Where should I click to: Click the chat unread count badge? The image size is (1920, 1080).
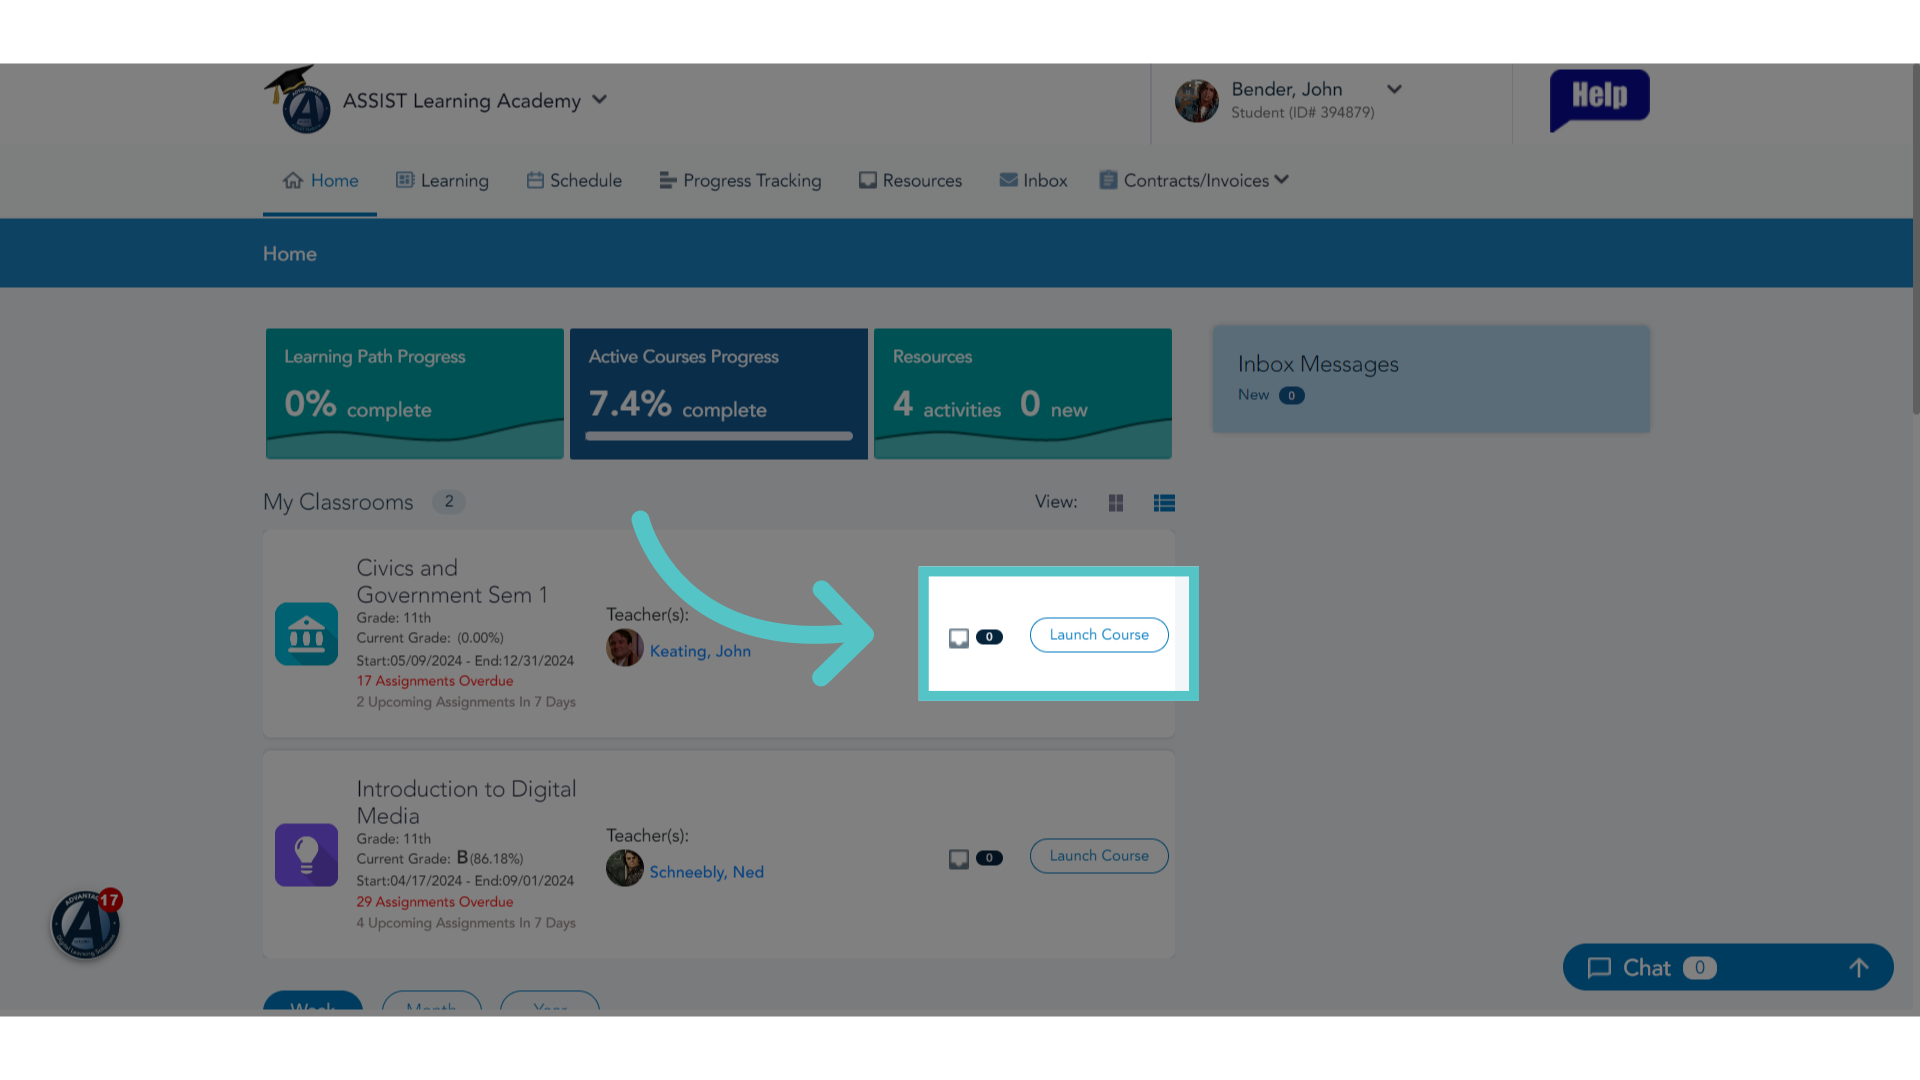coord(1699,968)
